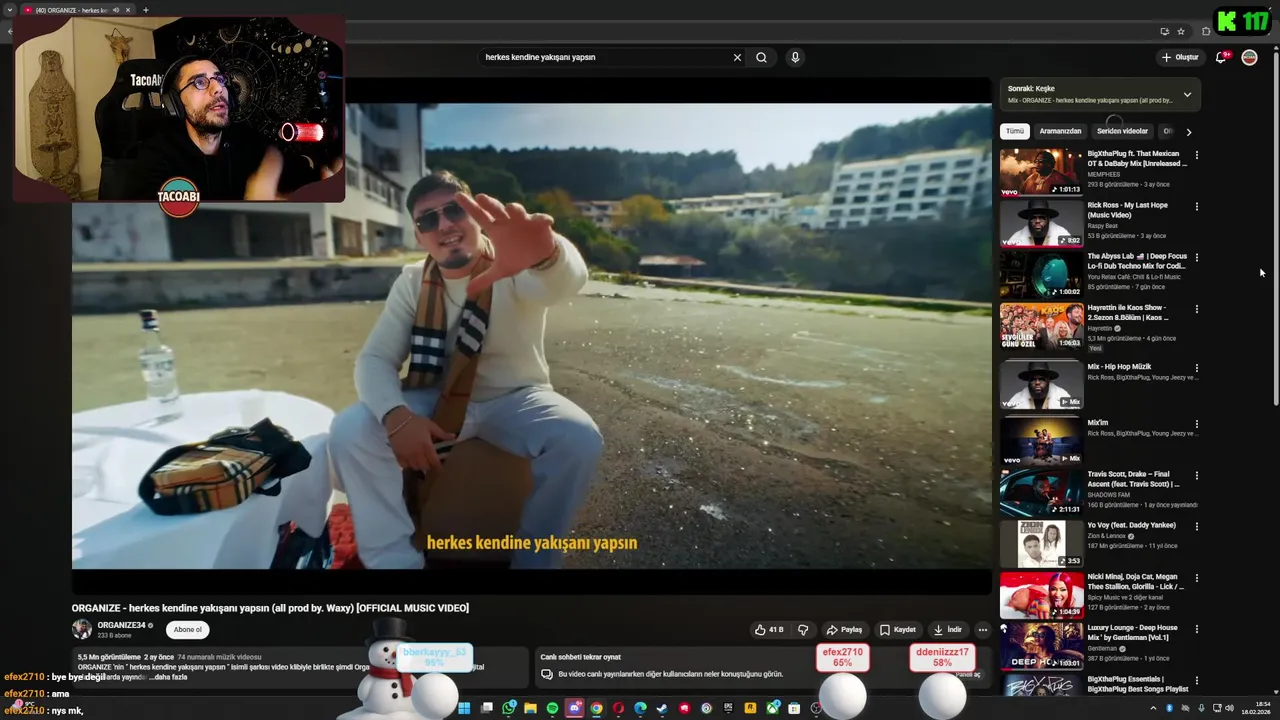Click the search magnifier button
The image size is (1280, 720).
tap(761, 57)
